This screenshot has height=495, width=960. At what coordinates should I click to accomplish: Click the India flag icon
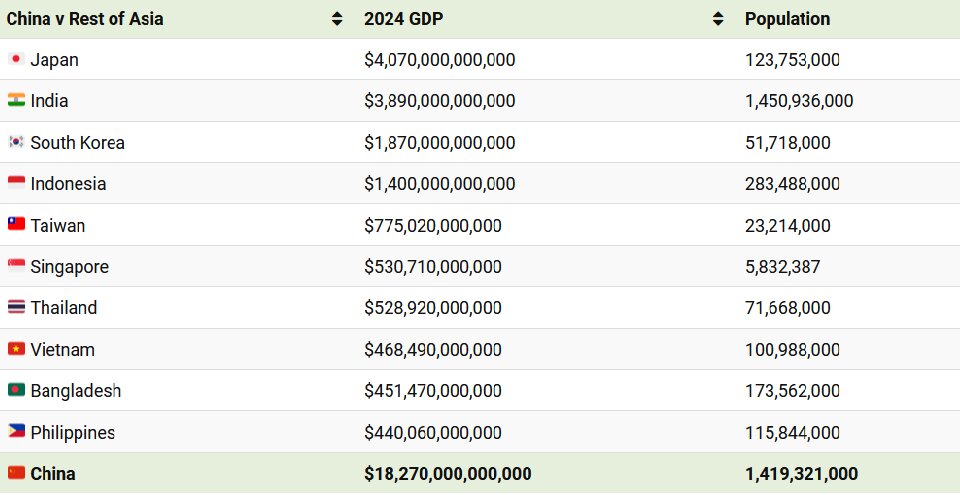point(16,101)
